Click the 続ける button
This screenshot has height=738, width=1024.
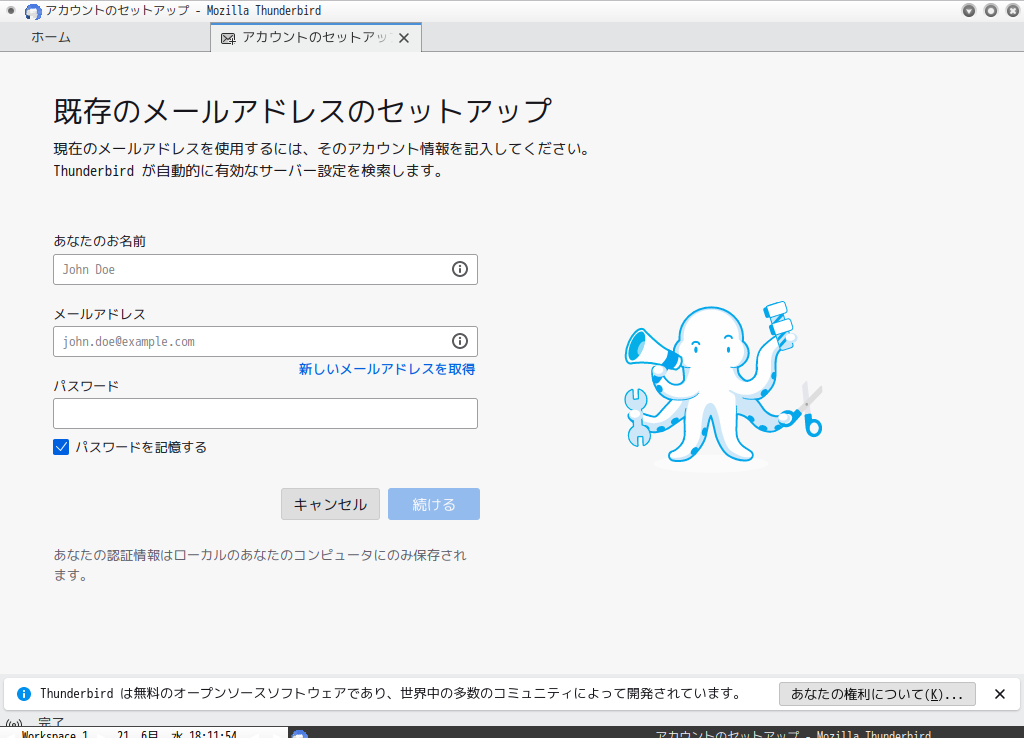434,504
